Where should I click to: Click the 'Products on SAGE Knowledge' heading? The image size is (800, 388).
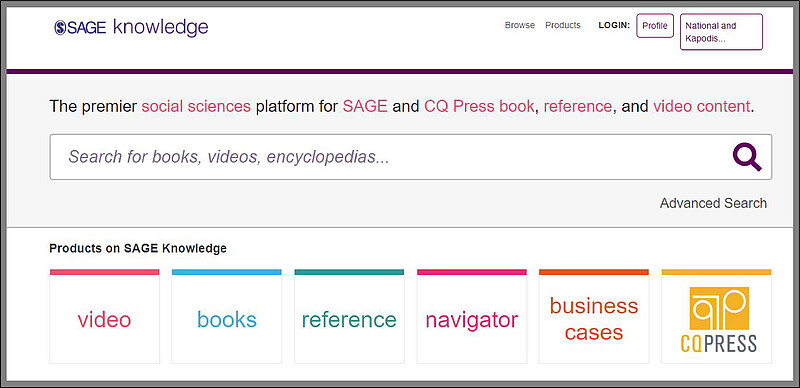click(138, 249)
